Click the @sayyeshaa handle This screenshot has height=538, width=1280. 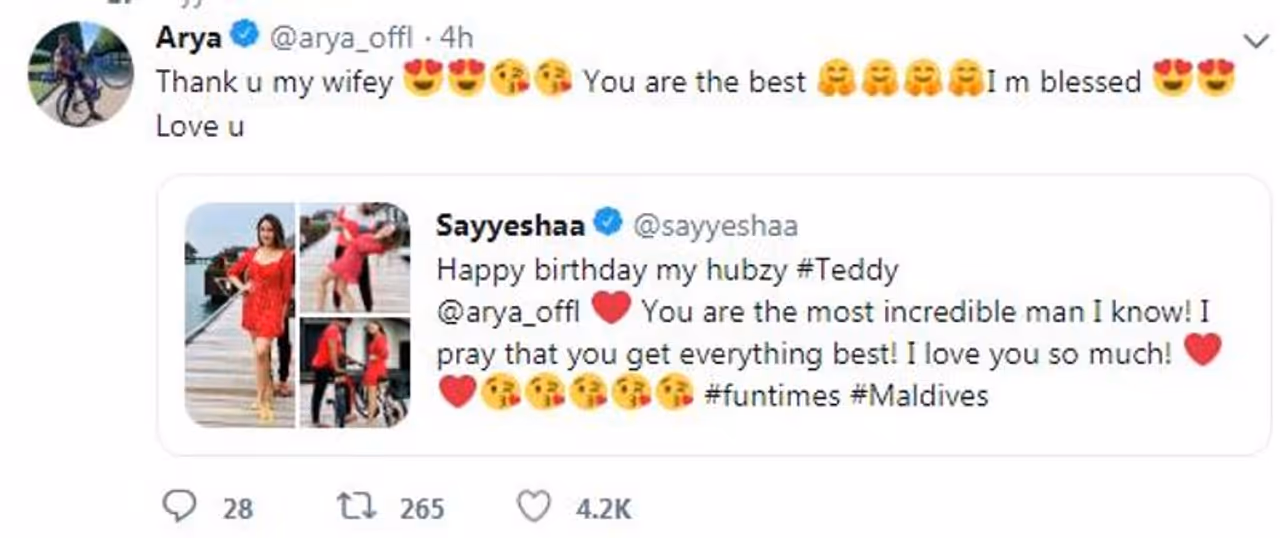click(x=715, y=226)
